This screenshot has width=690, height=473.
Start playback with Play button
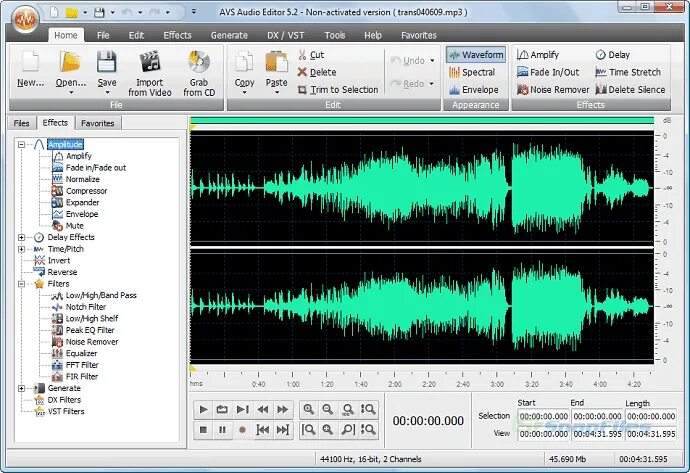click(203, 410)
